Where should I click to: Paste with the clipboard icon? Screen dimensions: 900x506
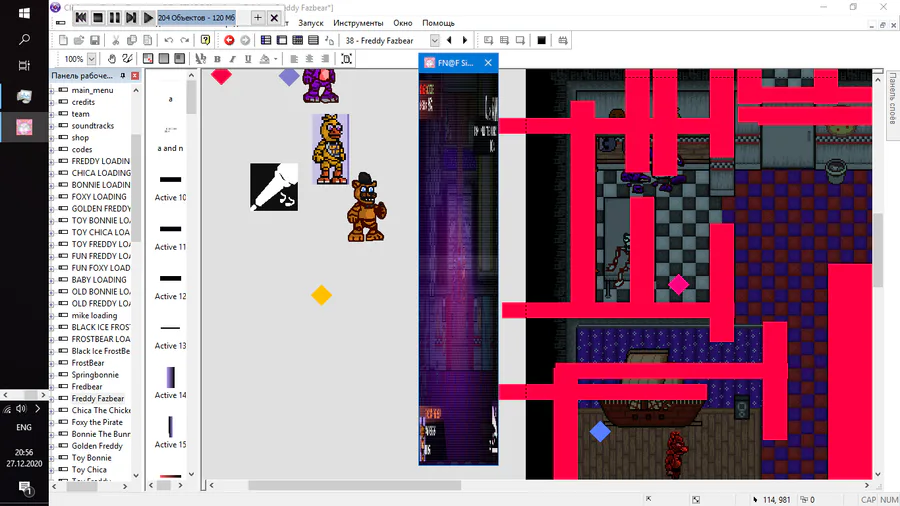click(x=148, y=40)
